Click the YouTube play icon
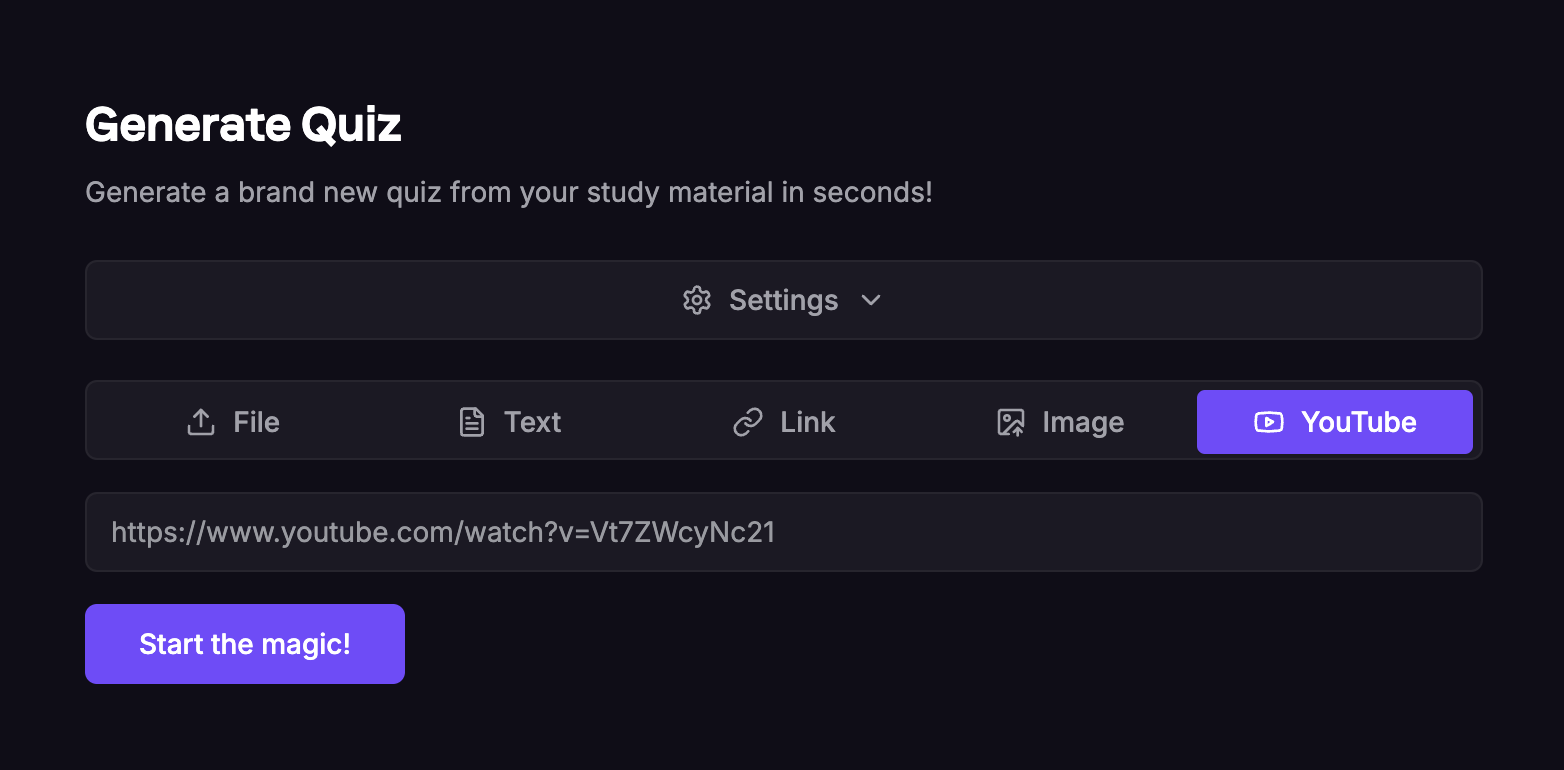This screenshot has height=770, width=1564. 1268,422
